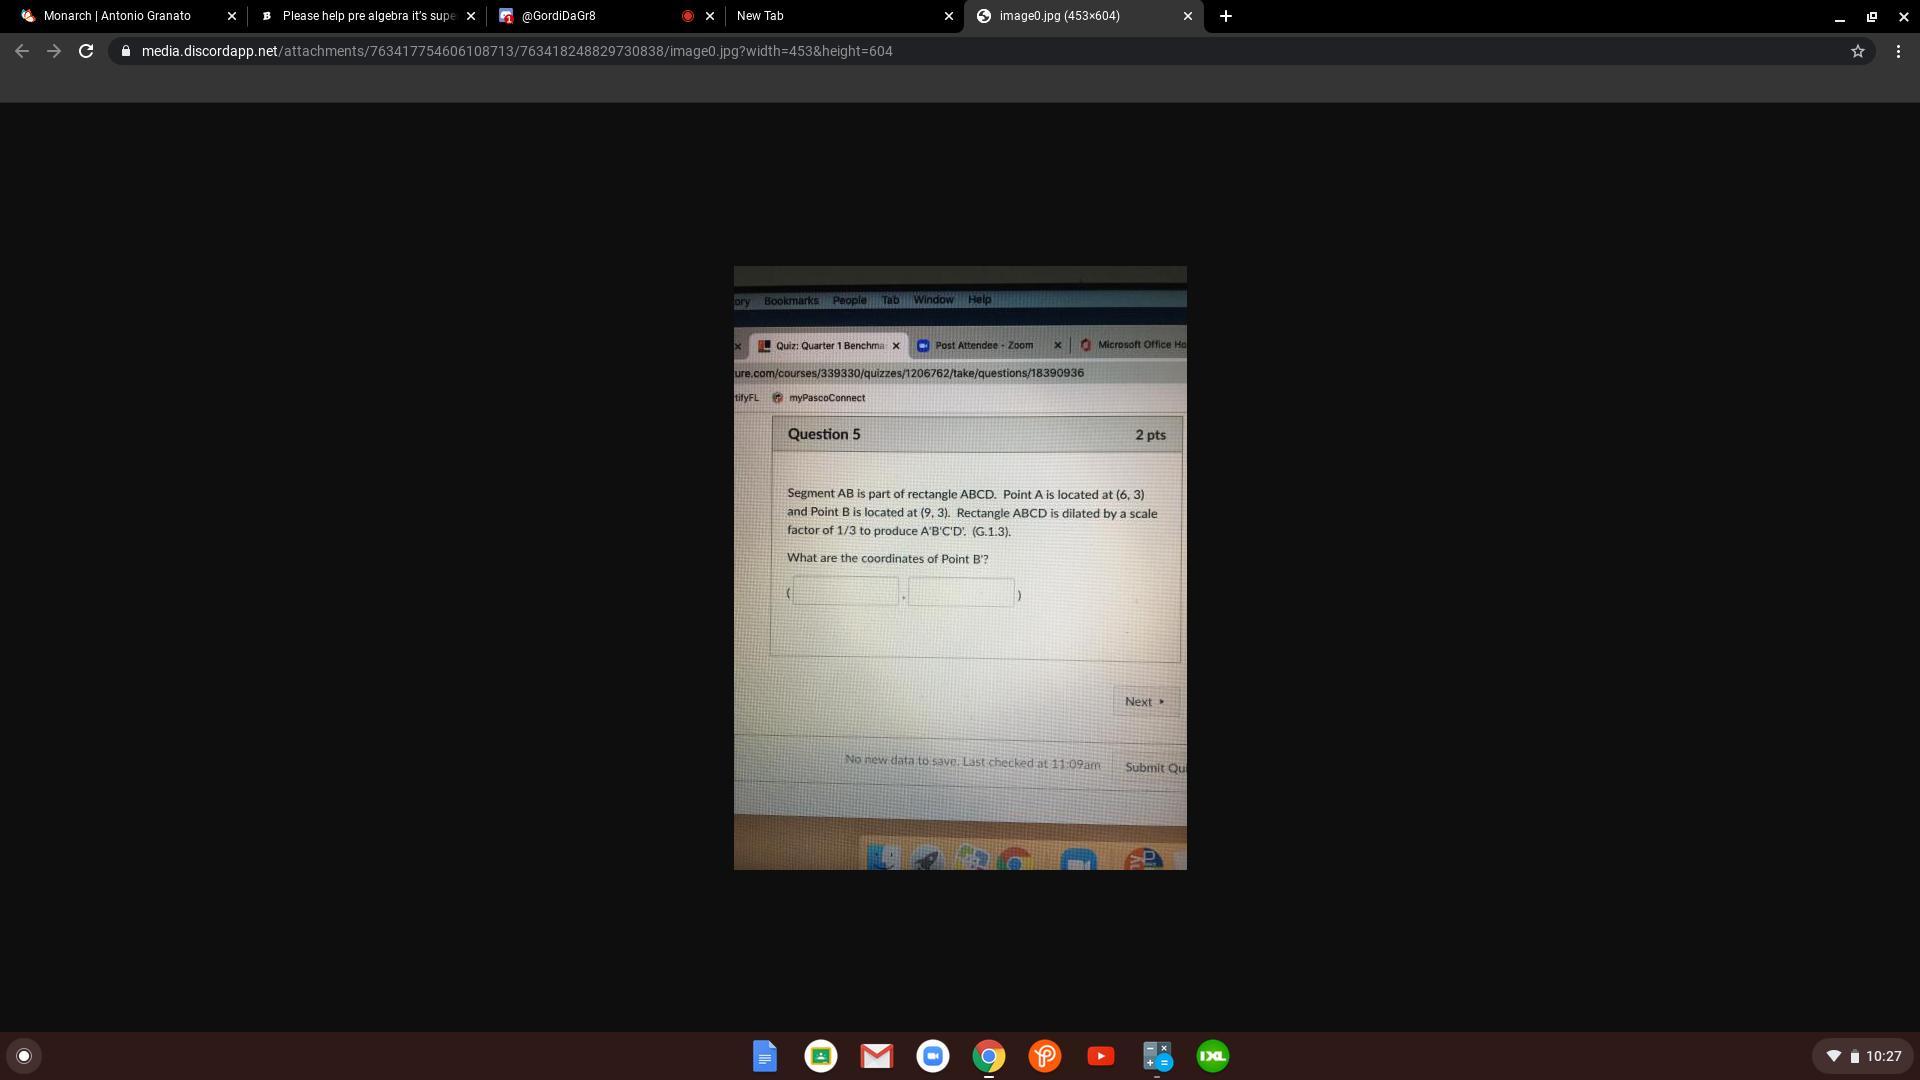Go back to previous page
The image size is (1920, 1080).
click(x=22, y=51)
